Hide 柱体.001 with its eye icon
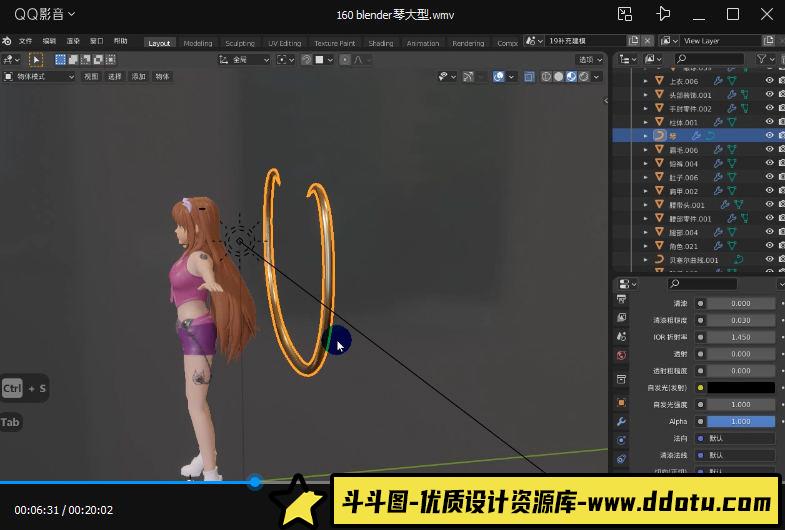This screenshot has width=785, height=530. [769, 122]
